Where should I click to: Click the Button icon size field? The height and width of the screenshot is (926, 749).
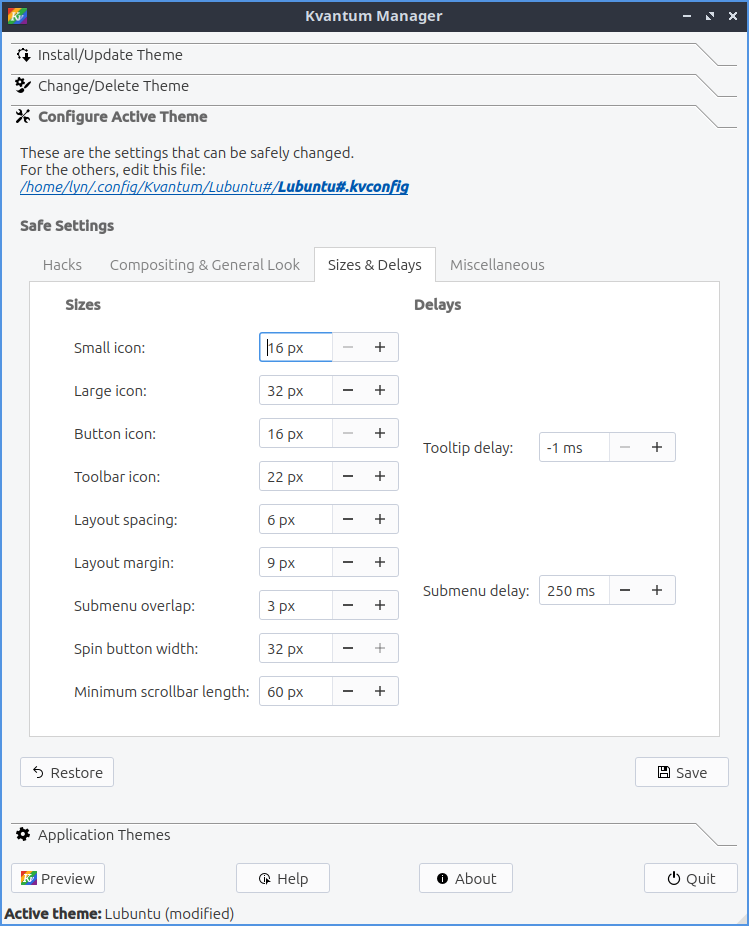[x=295, y=434]
